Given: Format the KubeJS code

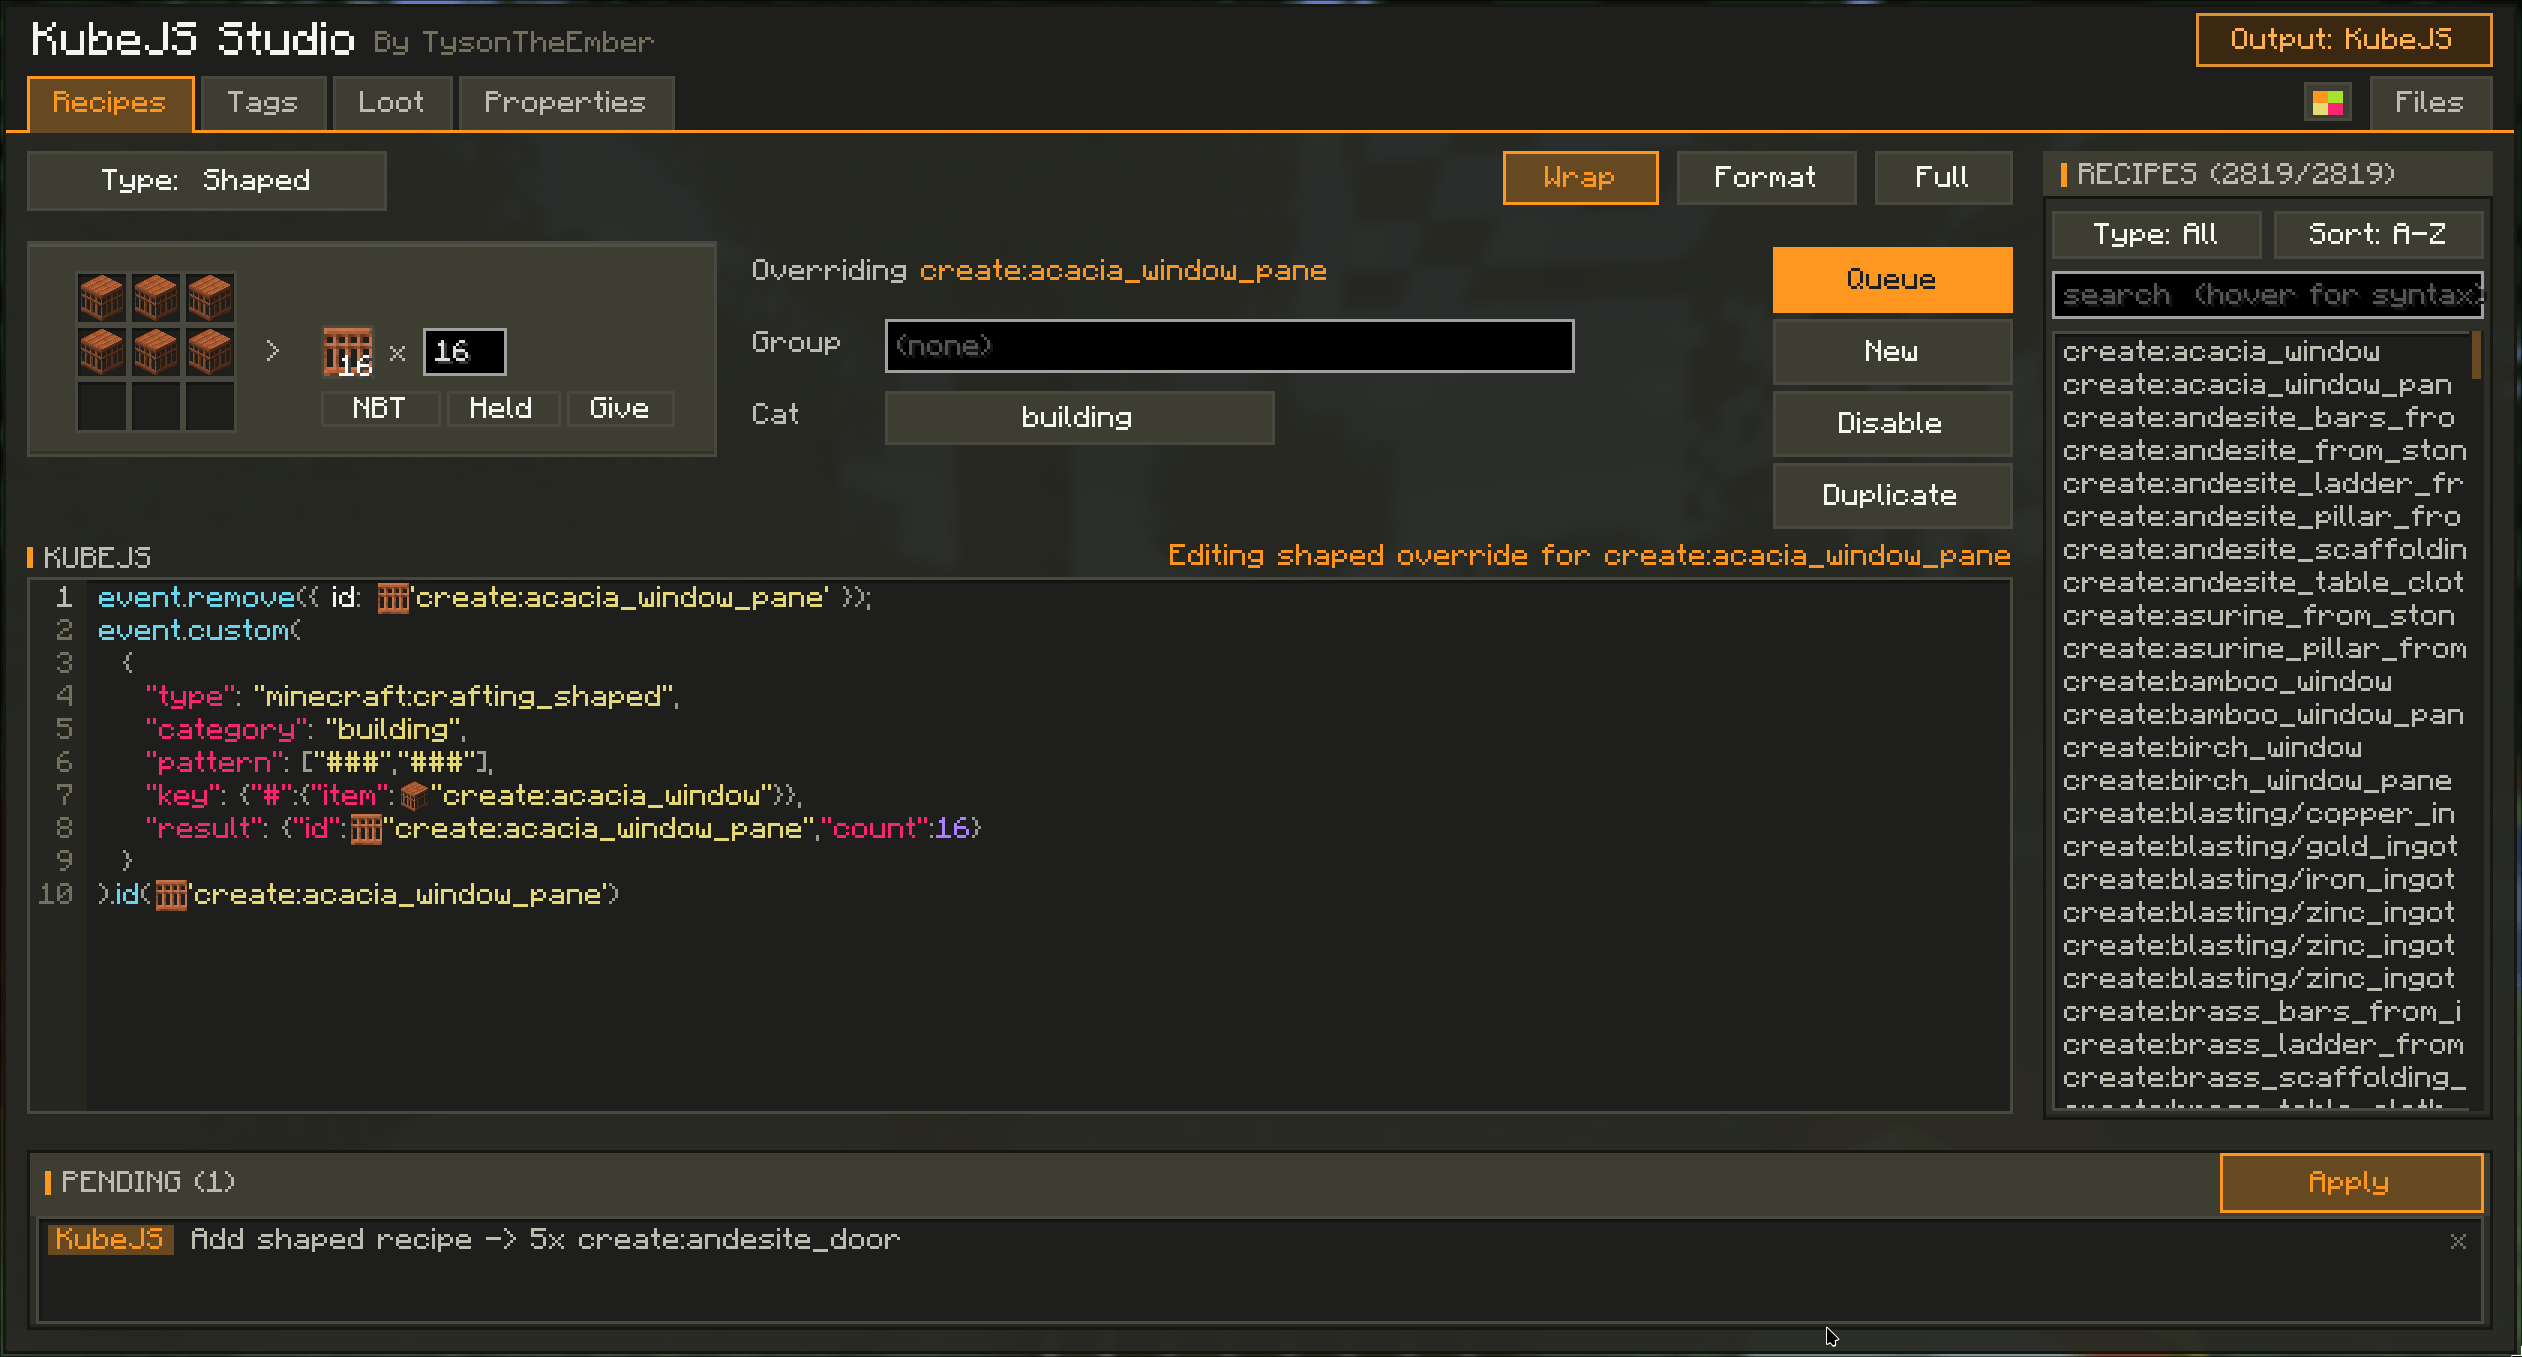Looking at the screenshot, I should tap(1766, 178).
